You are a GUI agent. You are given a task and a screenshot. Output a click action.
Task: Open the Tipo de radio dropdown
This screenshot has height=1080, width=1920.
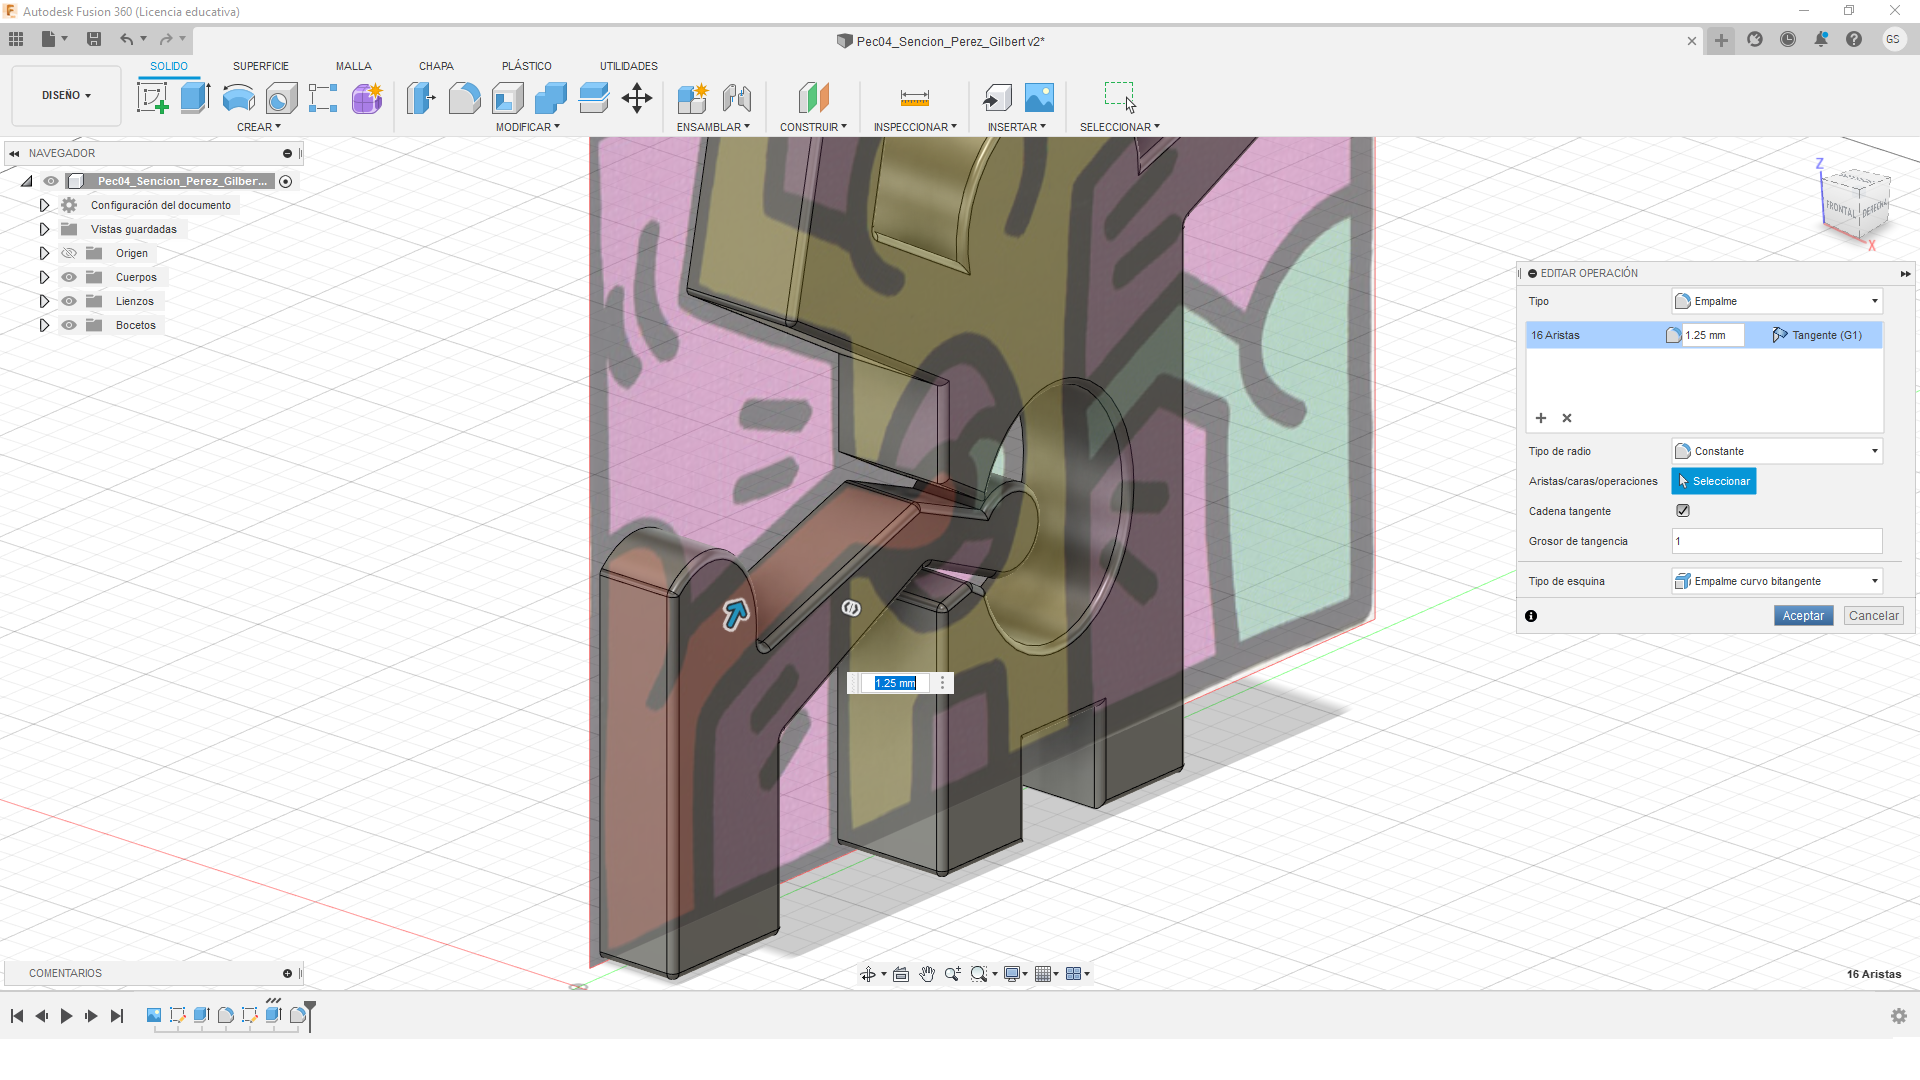point(1776,451)
